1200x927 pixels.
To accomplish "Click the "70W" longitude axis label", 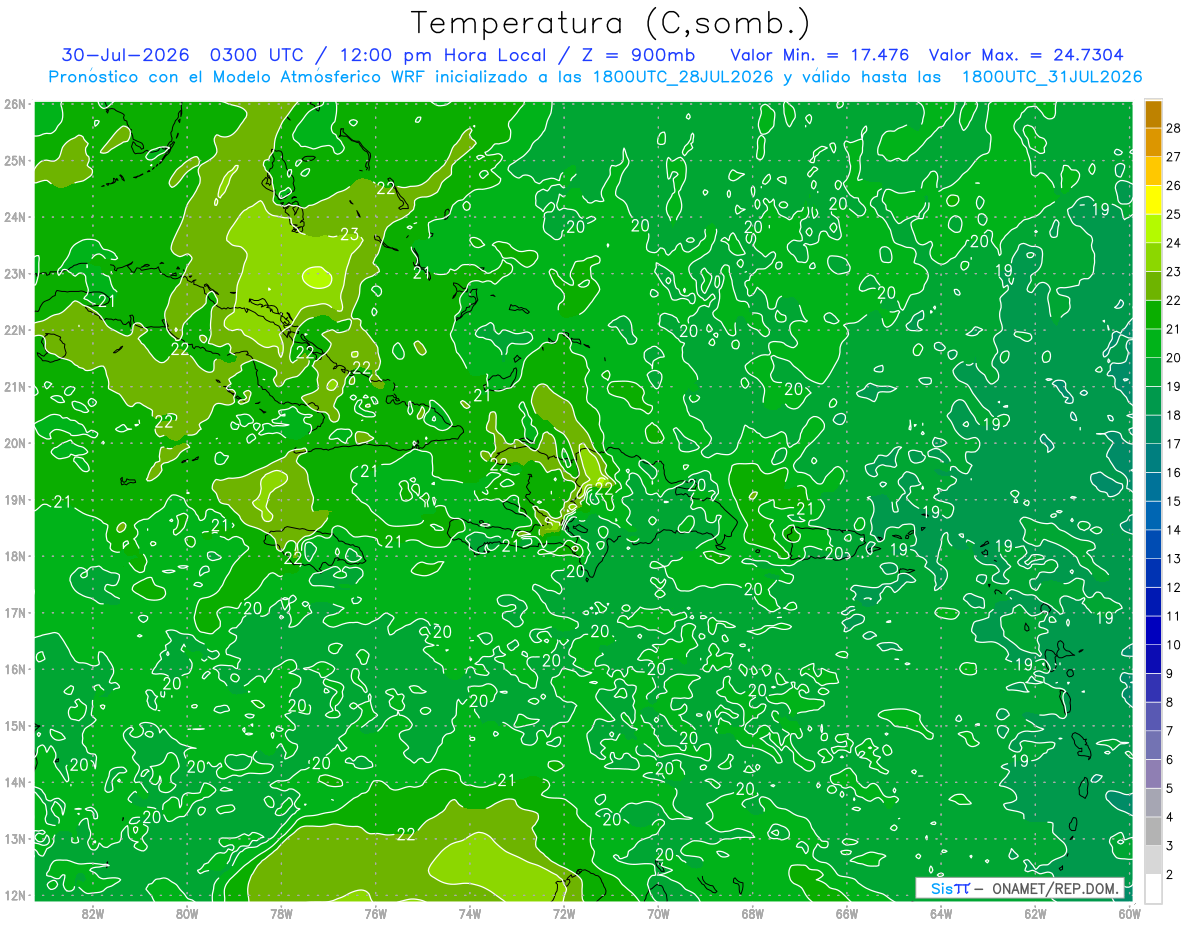I will tap(658, 913).
